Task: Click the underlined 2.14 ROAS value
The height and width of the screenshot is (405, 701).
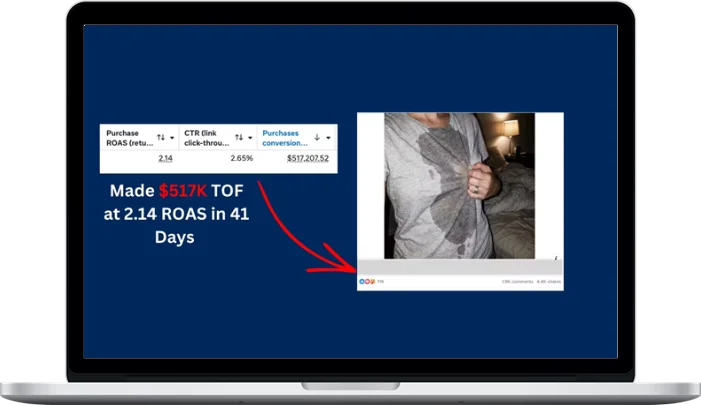Action: tap(165, 158)
